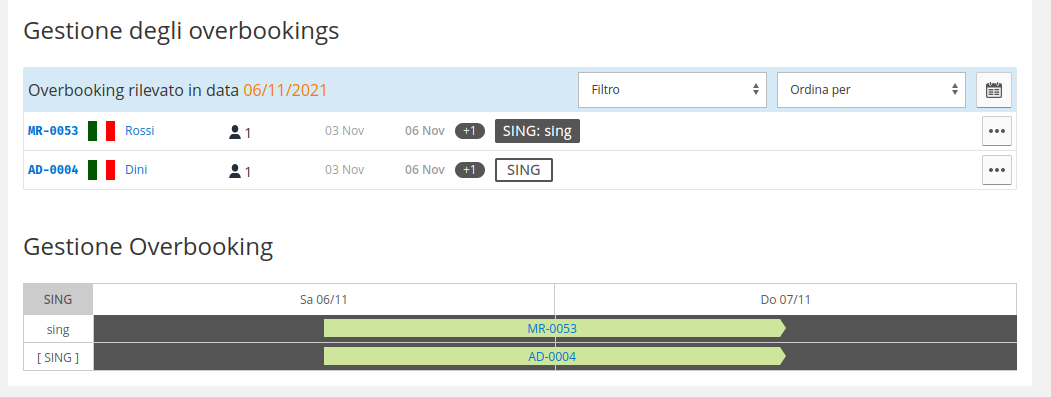Image resolution: width=1051 pixels, height=397 pixels.
Task: Open three-dots menu for Dini reservation
Action: [997, 170]
